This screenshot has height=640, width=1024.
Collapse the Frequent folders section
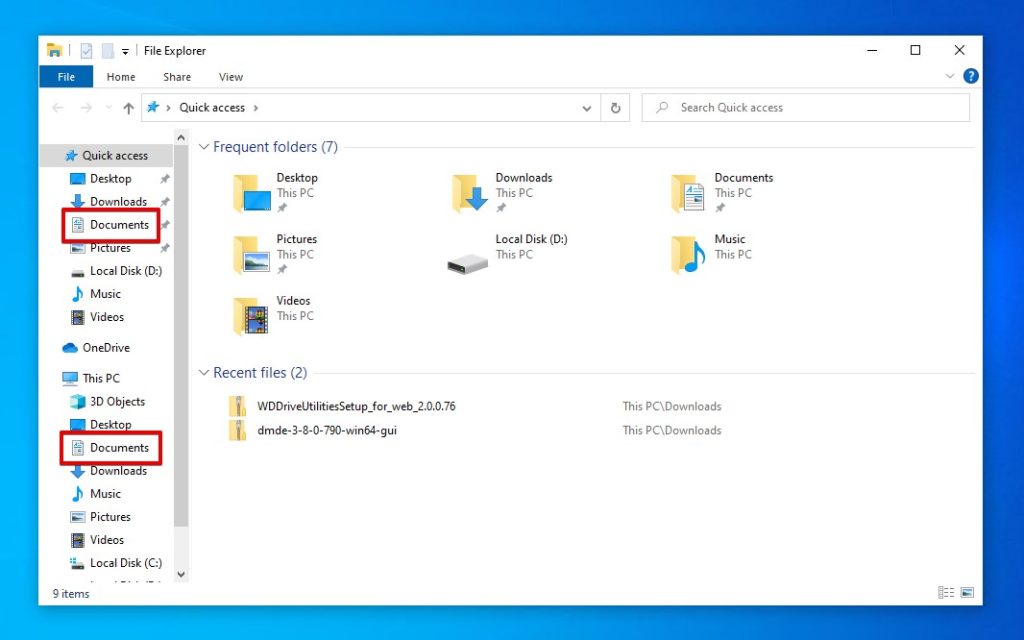pos(204,147)
